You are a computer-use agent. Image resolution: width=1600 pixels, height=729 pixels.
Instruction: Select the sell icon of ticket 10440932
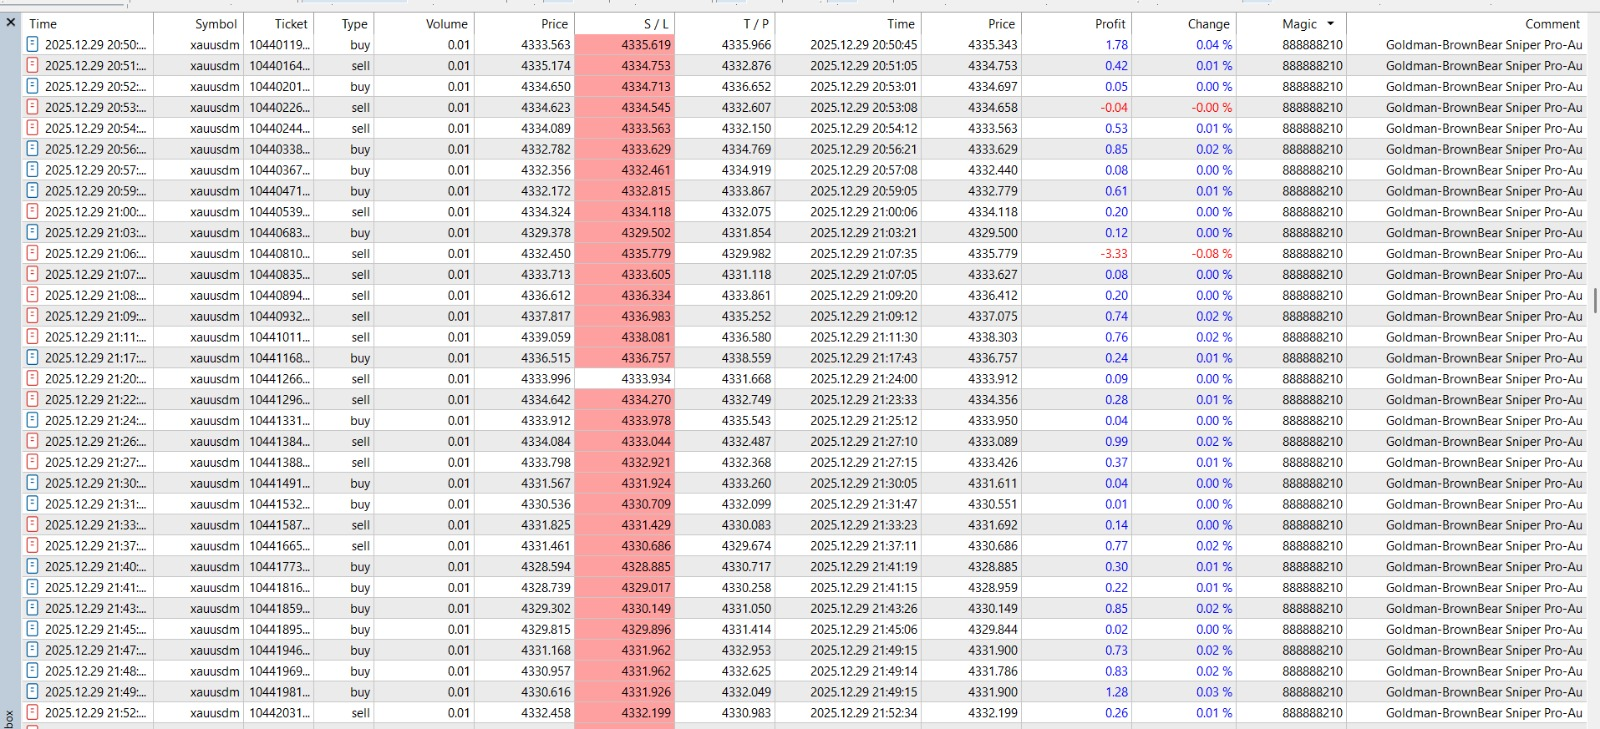(x=32, y=316)
